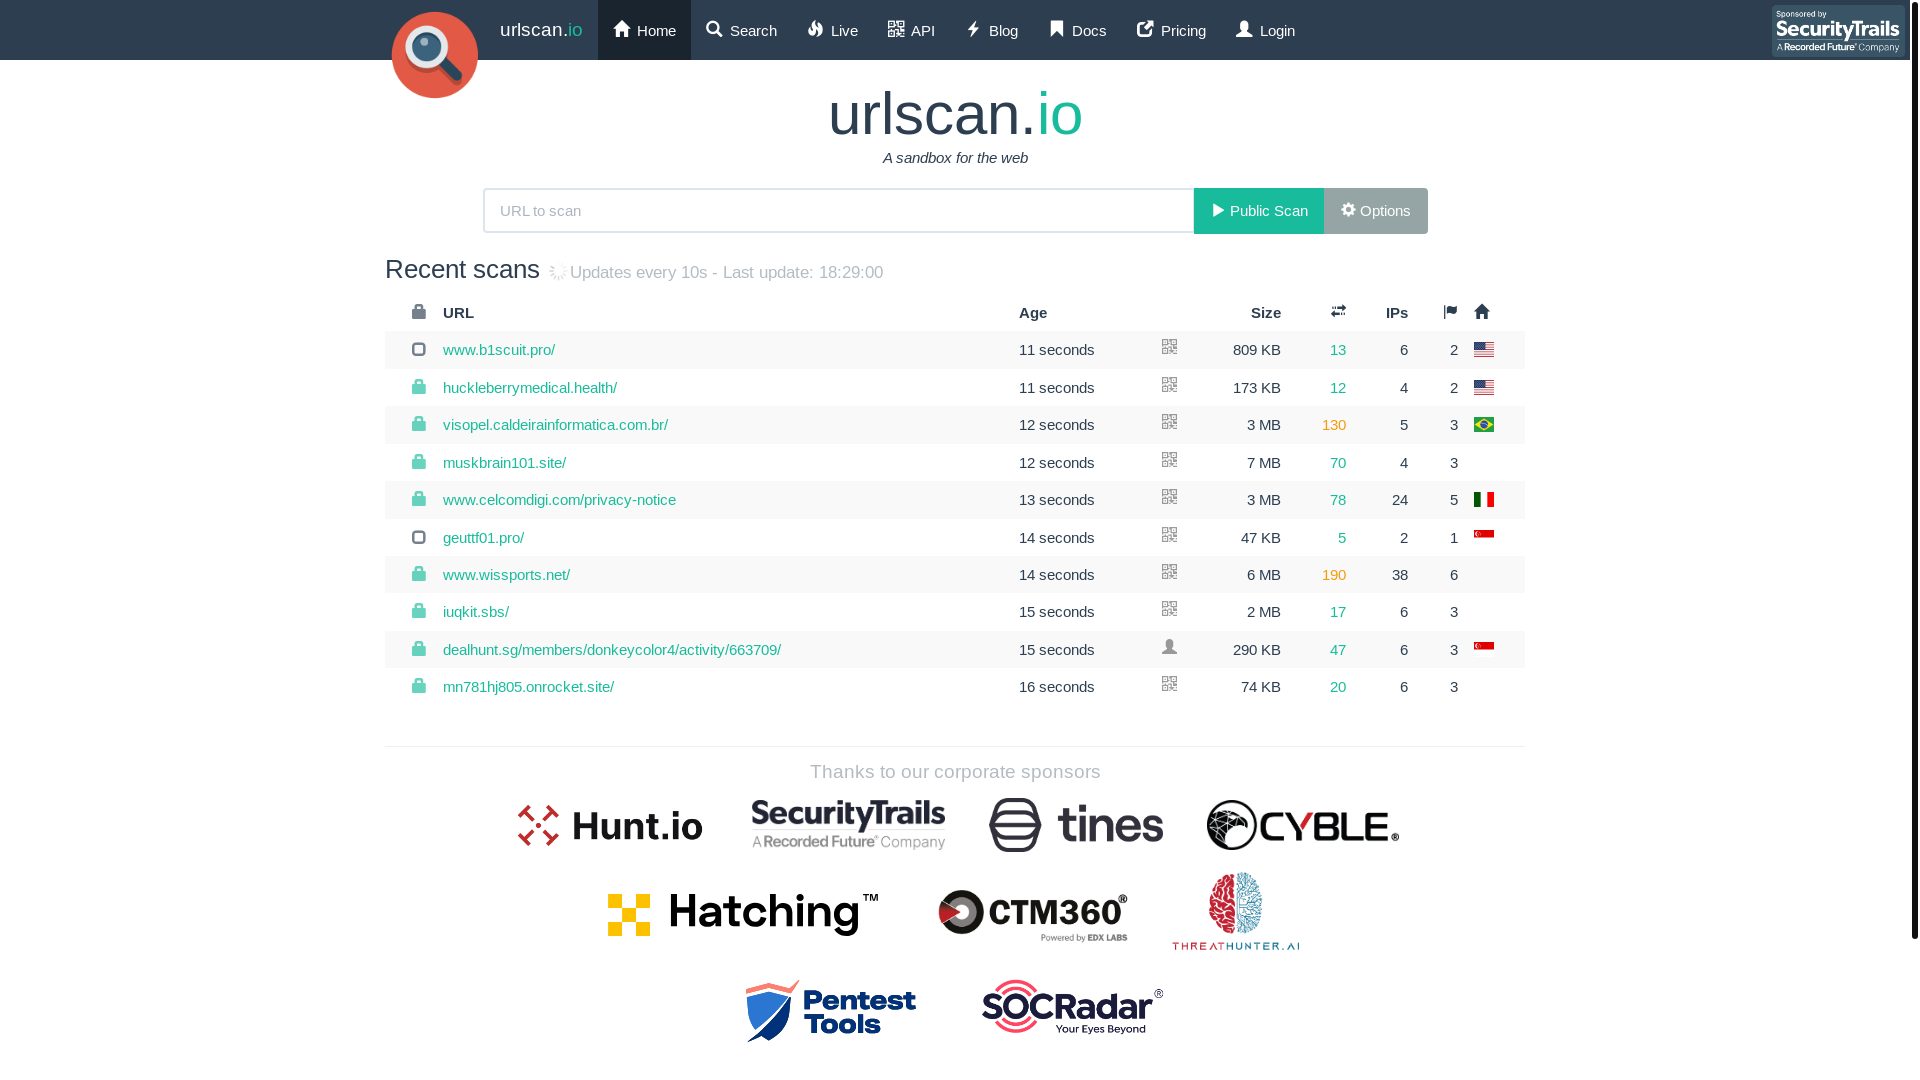
Task: Open Cyble sponsor logo
Action: tap(1303, 825)
